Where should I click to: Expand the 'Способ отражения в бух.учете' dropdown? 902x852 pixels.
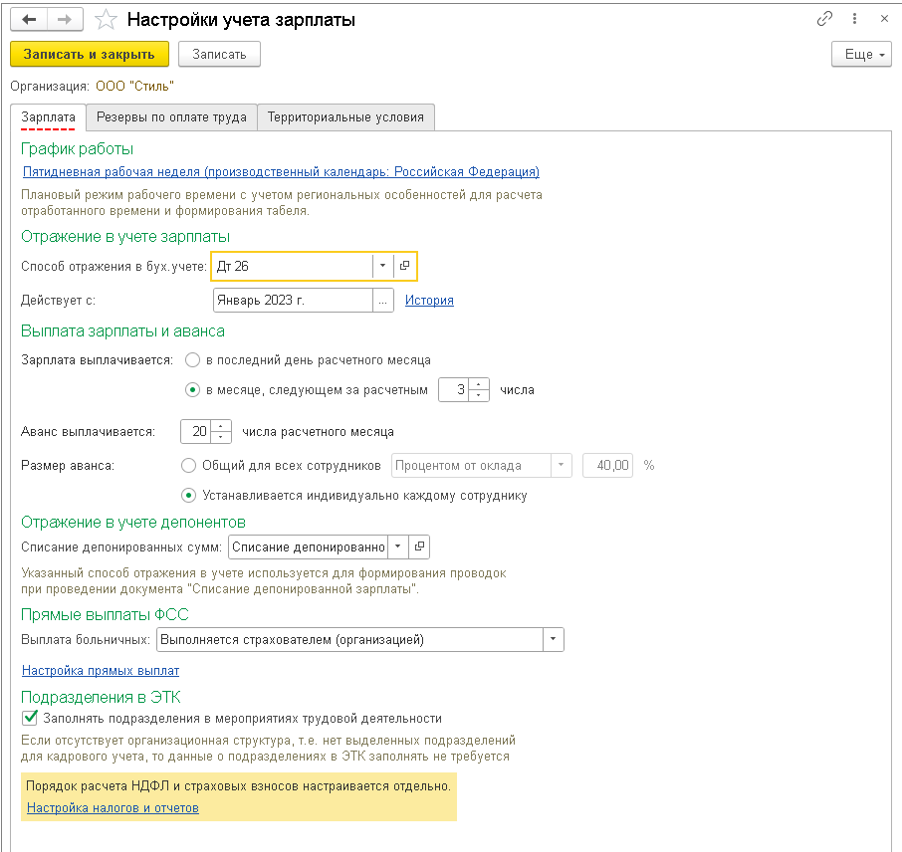click(382, 266)
